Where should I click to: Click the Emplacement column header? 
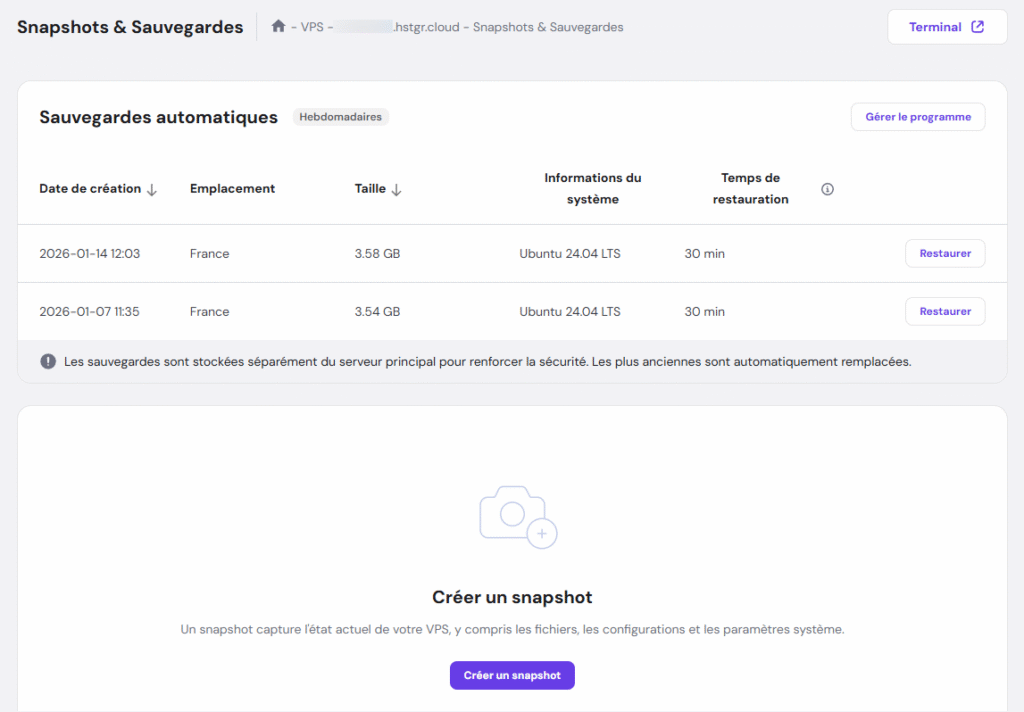pos(231,188)
